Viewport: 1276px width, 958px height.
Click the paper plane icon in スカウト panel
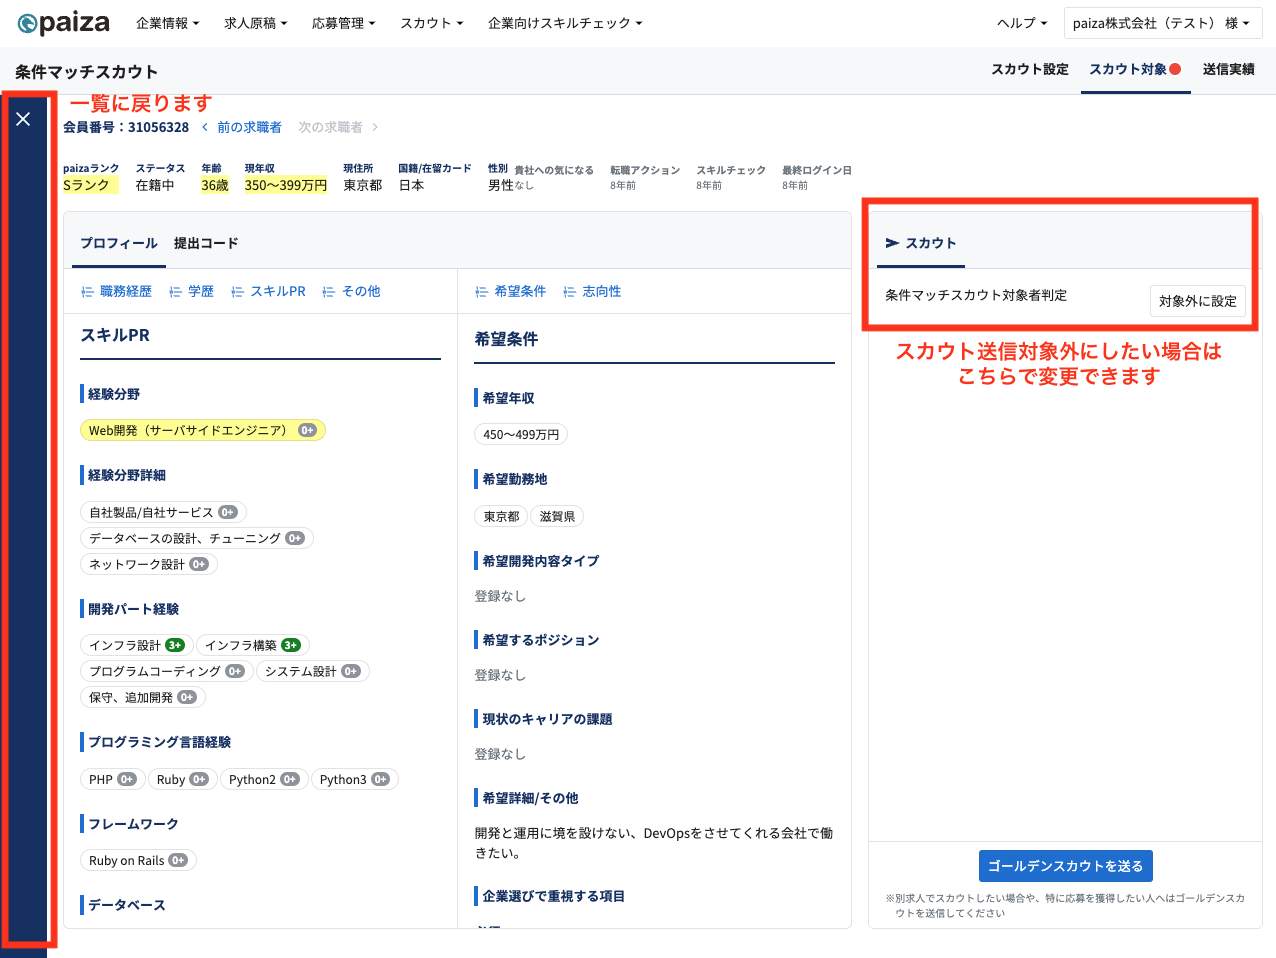click(892, 243)
